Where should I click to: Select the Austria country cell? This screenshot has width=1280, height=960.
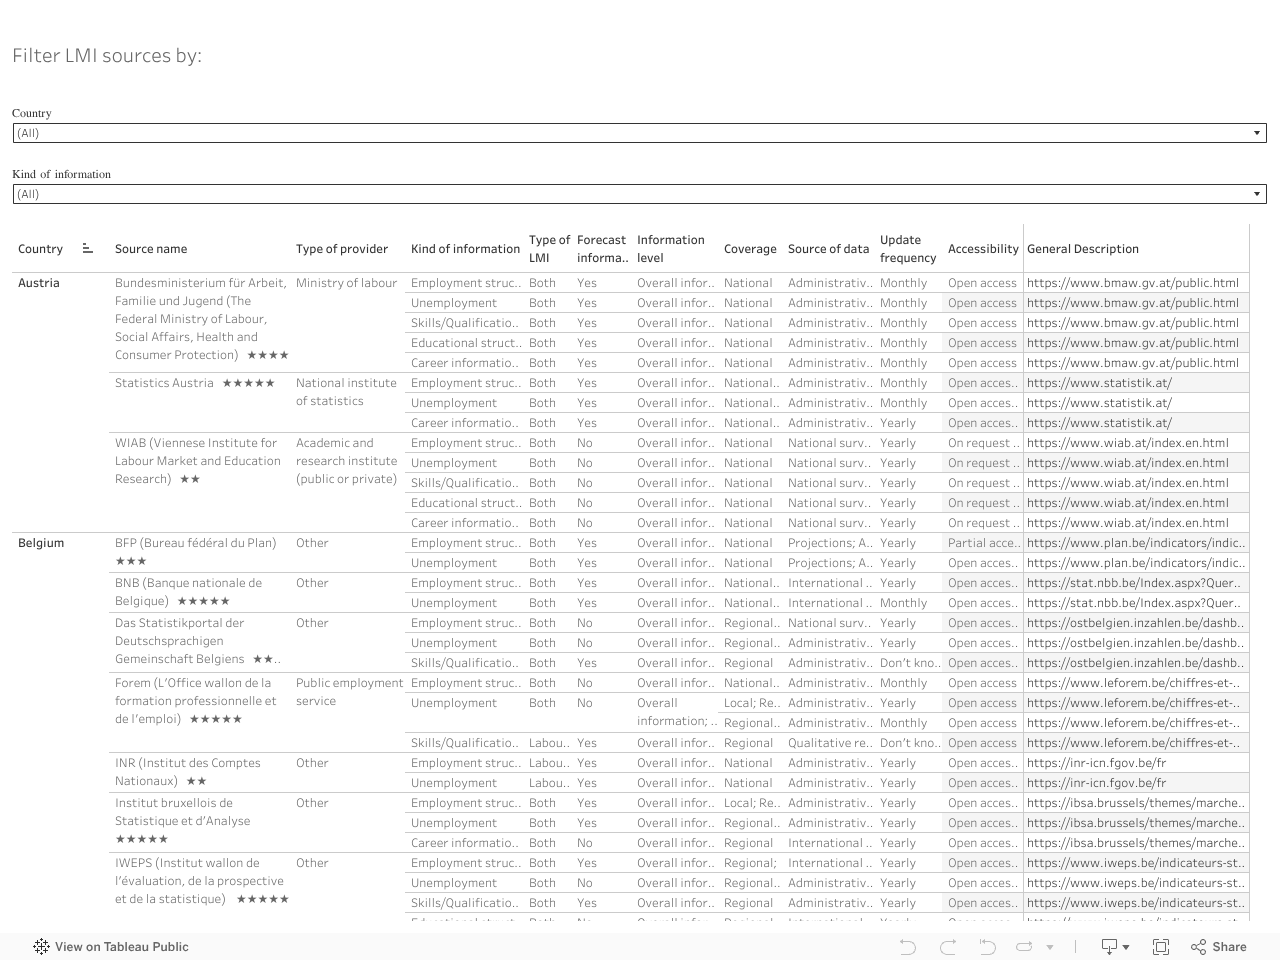click(39, 283)
